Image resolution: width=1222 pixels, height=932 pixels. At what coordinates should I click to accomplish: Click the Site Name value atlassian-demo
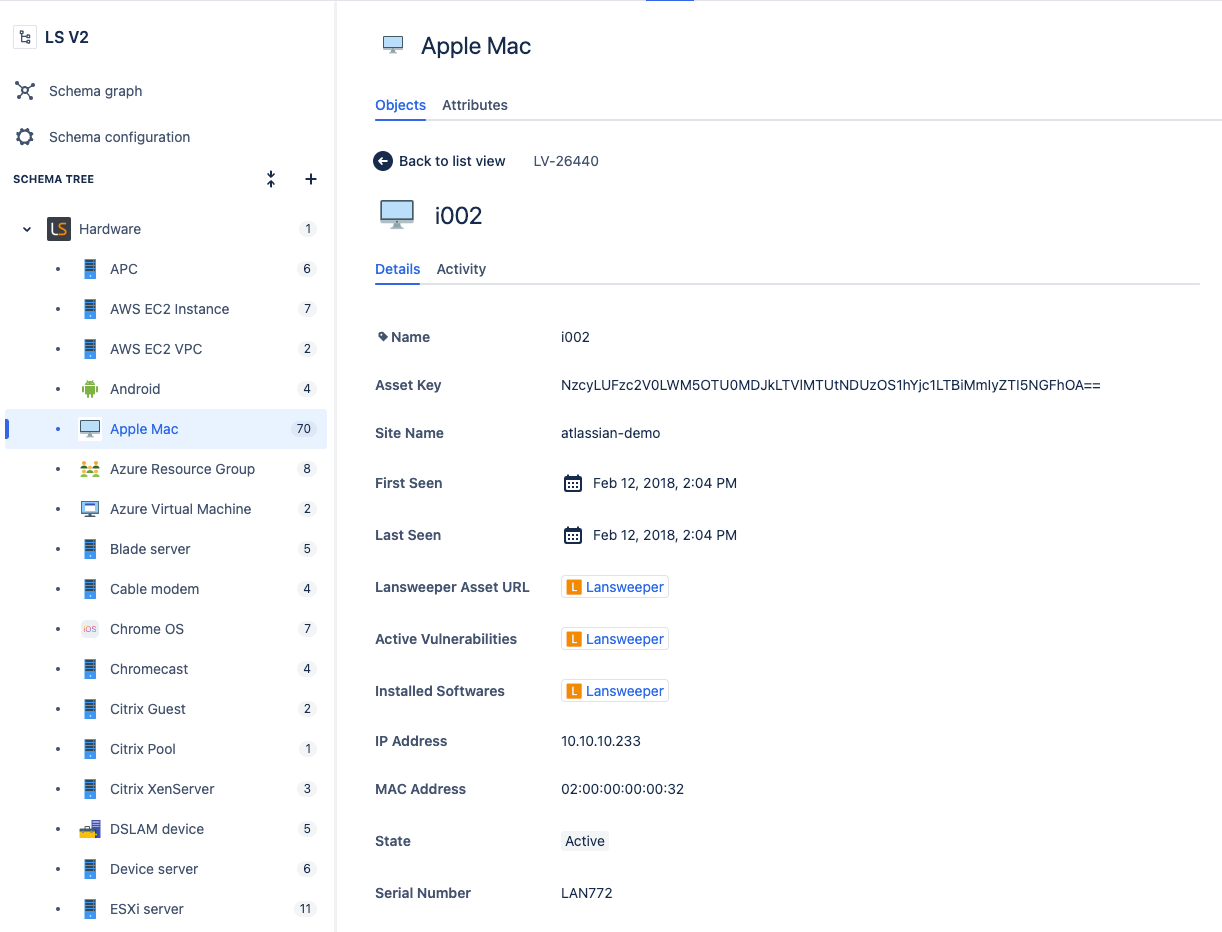611,433
